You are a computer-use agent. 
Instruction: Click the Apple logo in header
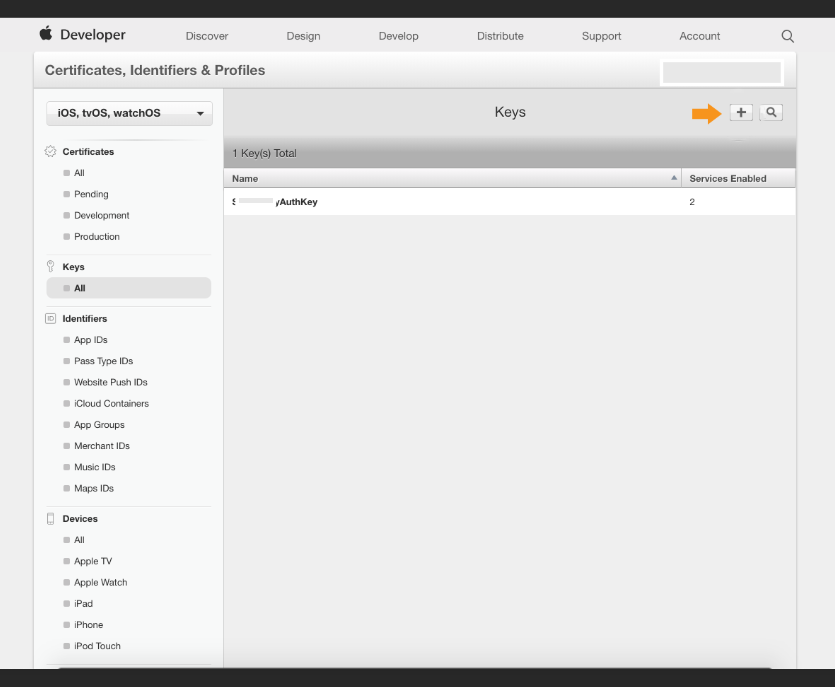point(46,35)
